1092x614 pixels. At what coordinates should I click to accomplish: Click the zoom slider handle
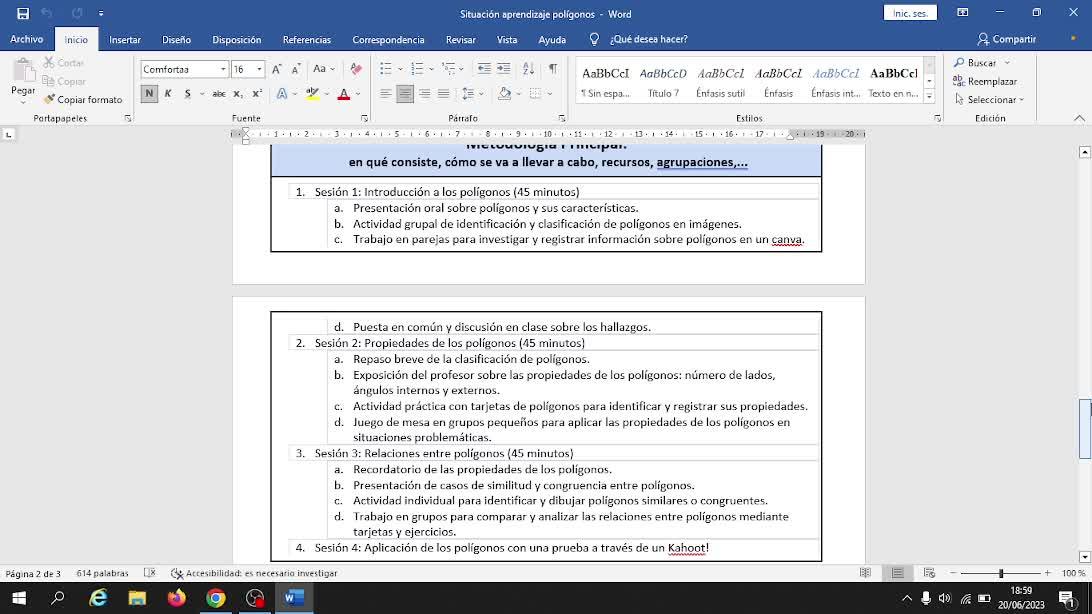point(1001,573)
